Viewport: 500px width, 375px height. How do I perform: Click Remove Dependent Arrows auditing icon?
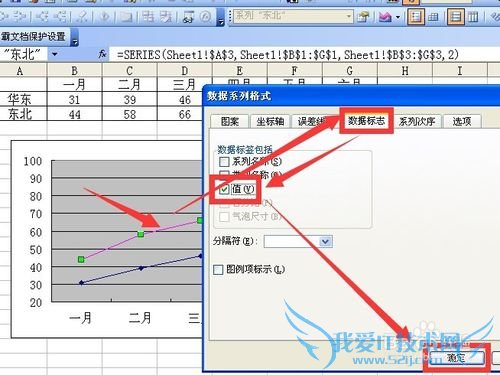(x=60, y=16)
